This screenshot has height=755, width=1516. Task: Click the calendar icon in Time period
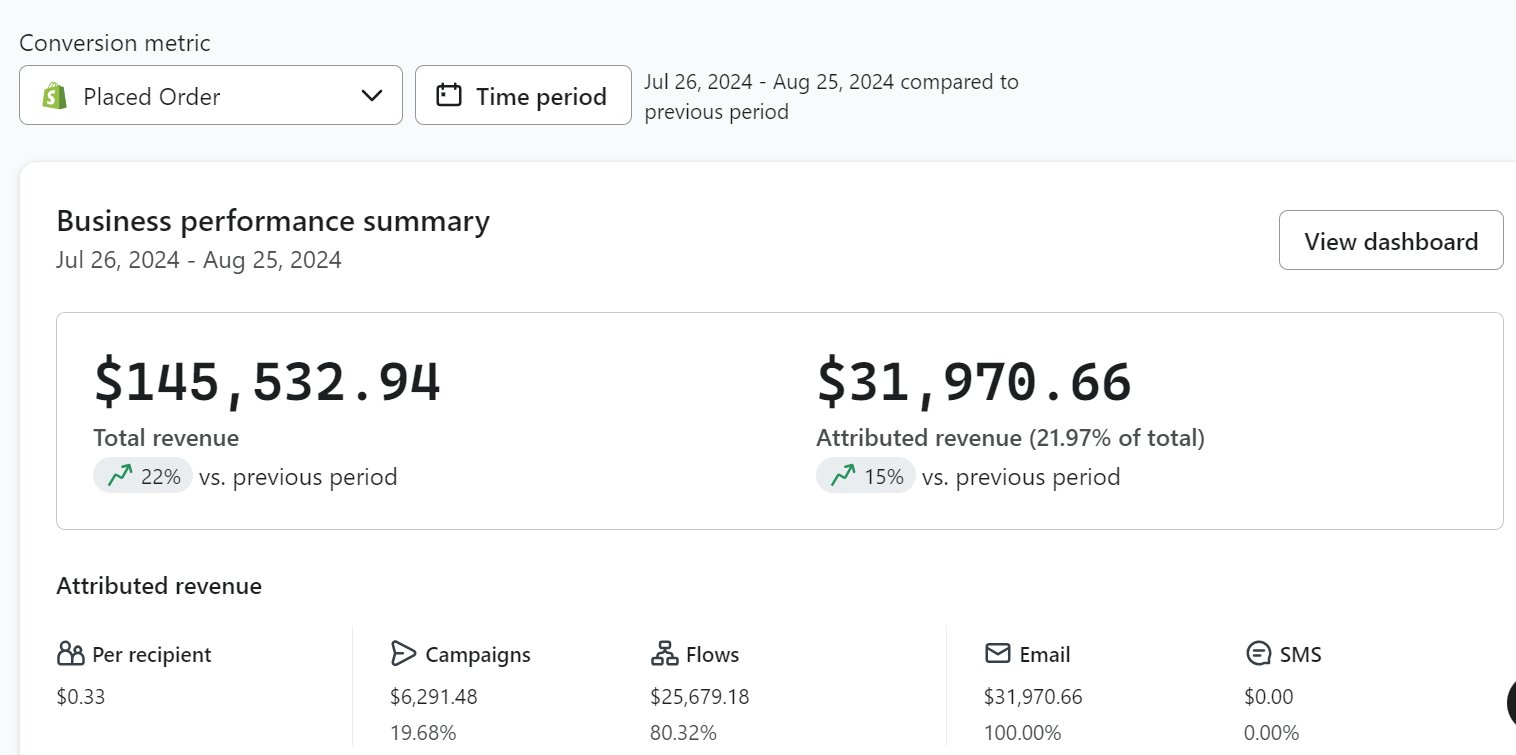[449, 96]
